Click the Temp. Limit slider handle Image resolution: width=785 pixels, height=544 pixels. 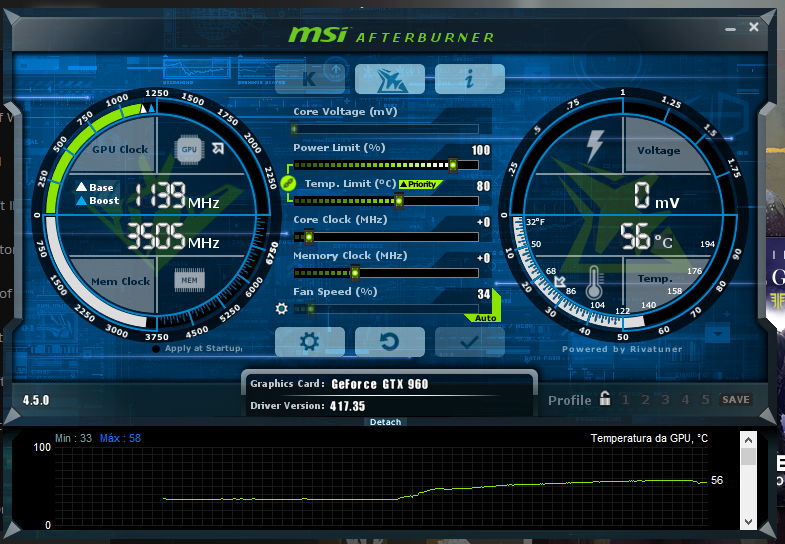[x=399, y=201]
